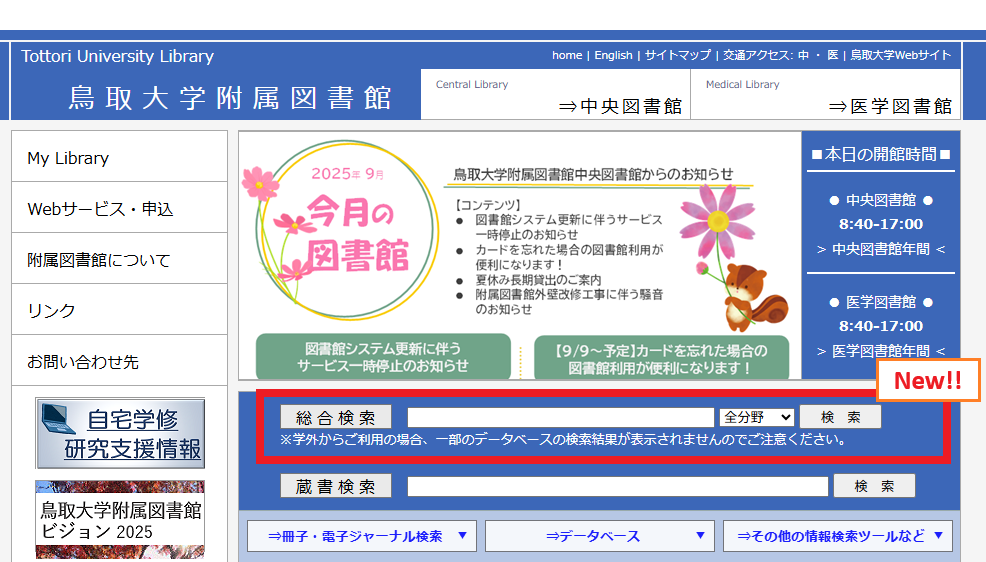Screen dimensions: 986x562
Task: Open the サイトマップ link
Action: (x=677, y=55)
